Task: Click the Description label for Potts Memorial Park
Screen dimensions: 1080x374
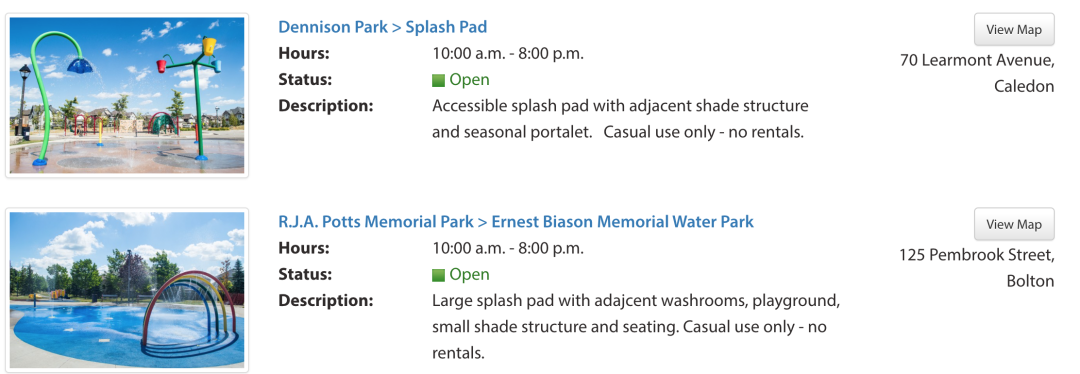Action: [326, 301]
